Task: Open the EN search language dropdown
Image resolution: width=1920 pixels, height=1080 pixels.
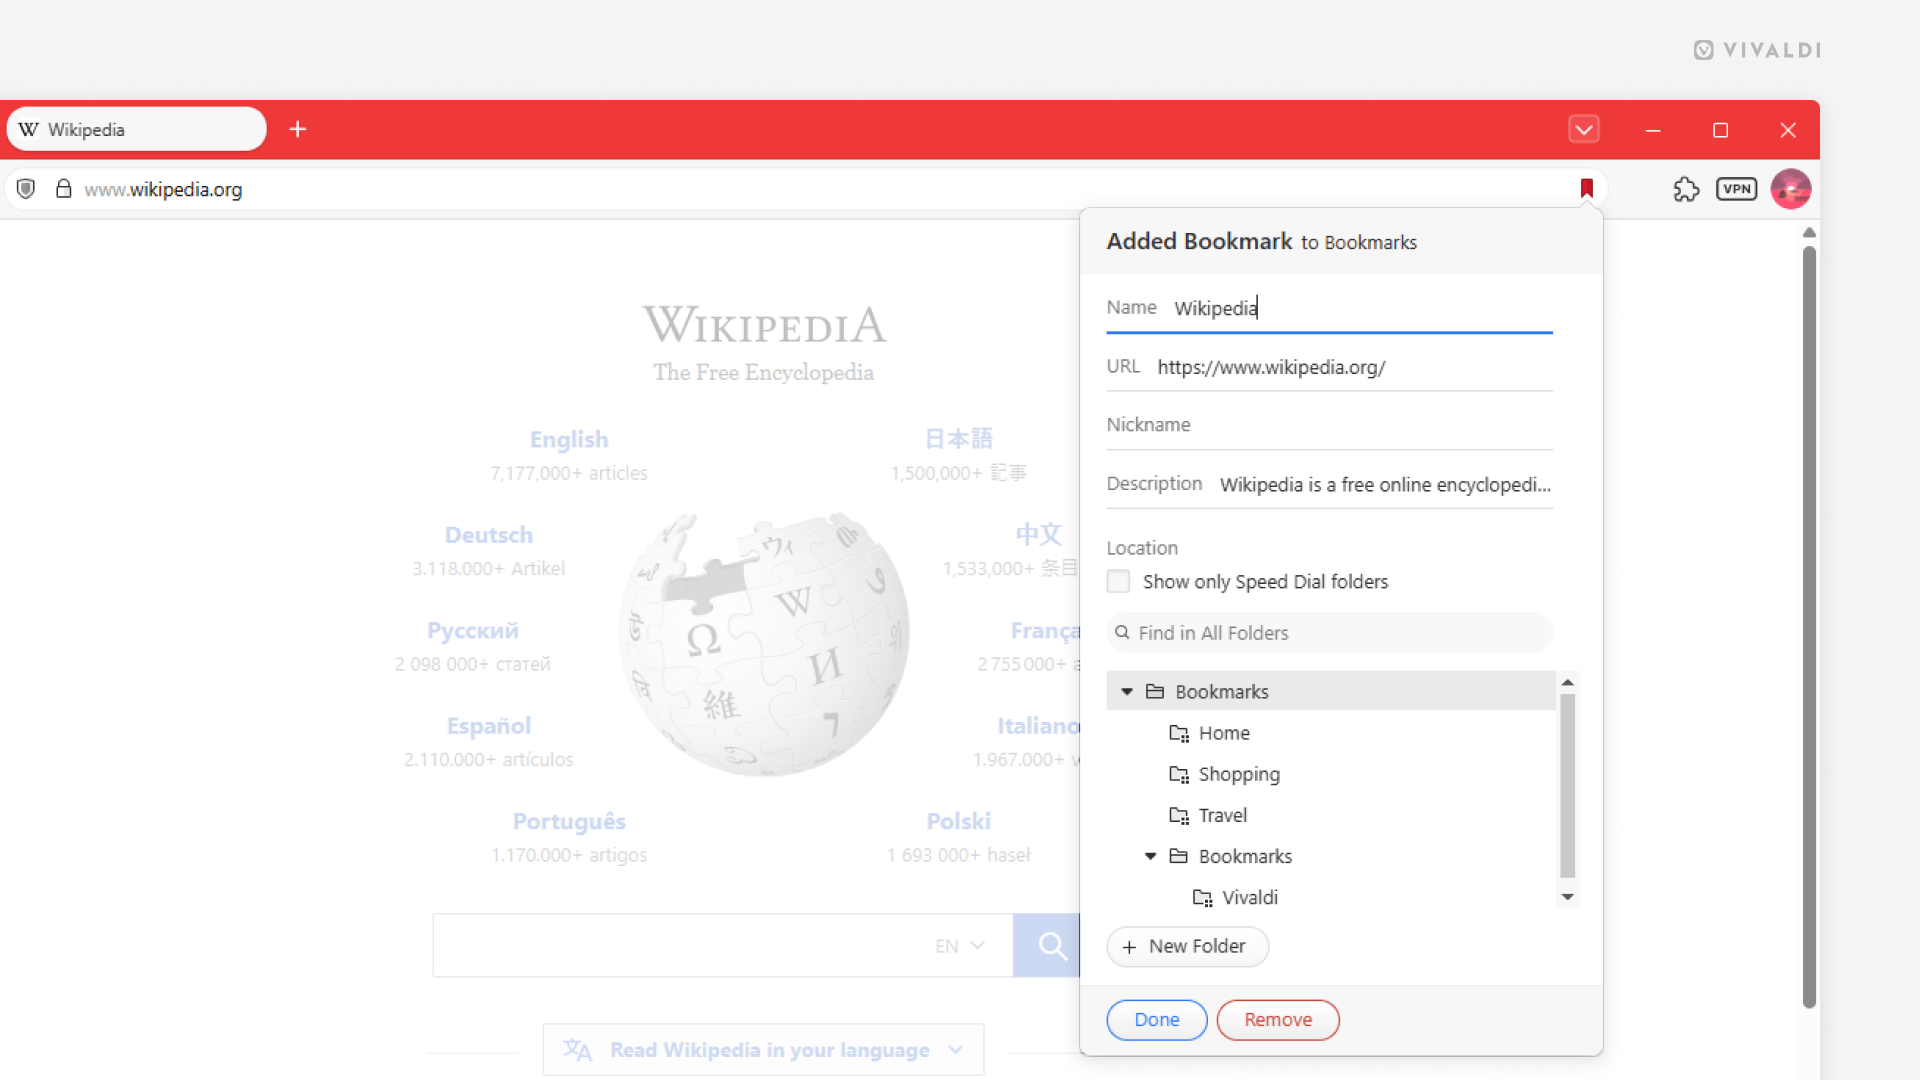Action: [960, 945]
